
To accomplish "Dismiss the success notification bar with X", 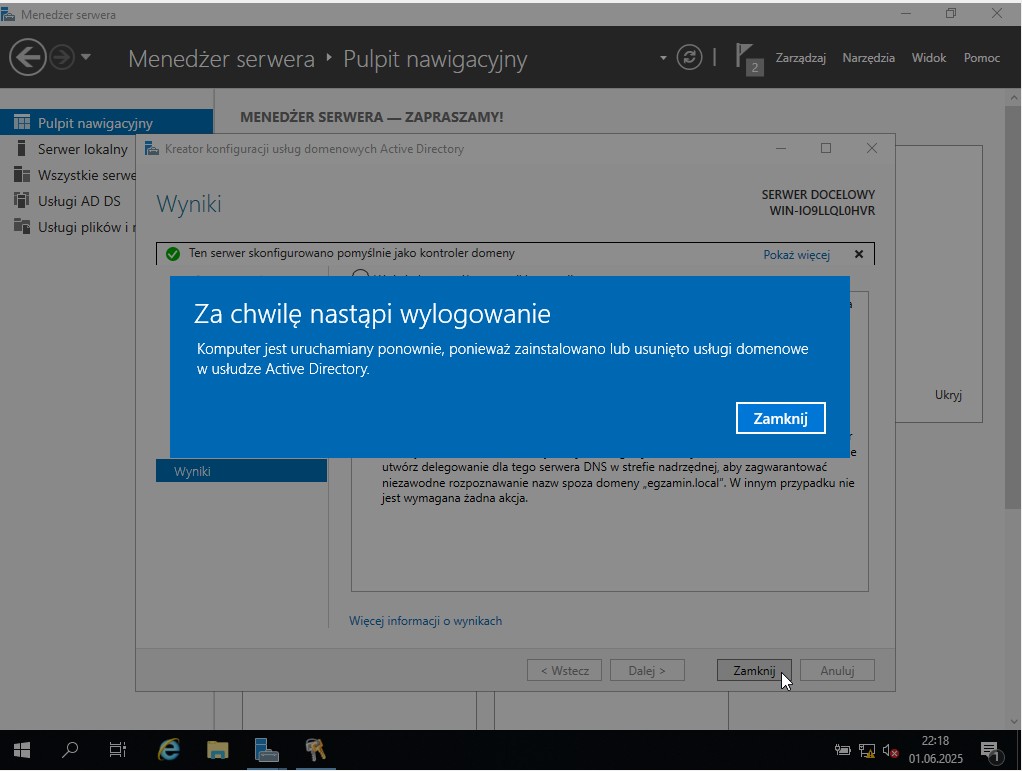I will click(858, 254).
